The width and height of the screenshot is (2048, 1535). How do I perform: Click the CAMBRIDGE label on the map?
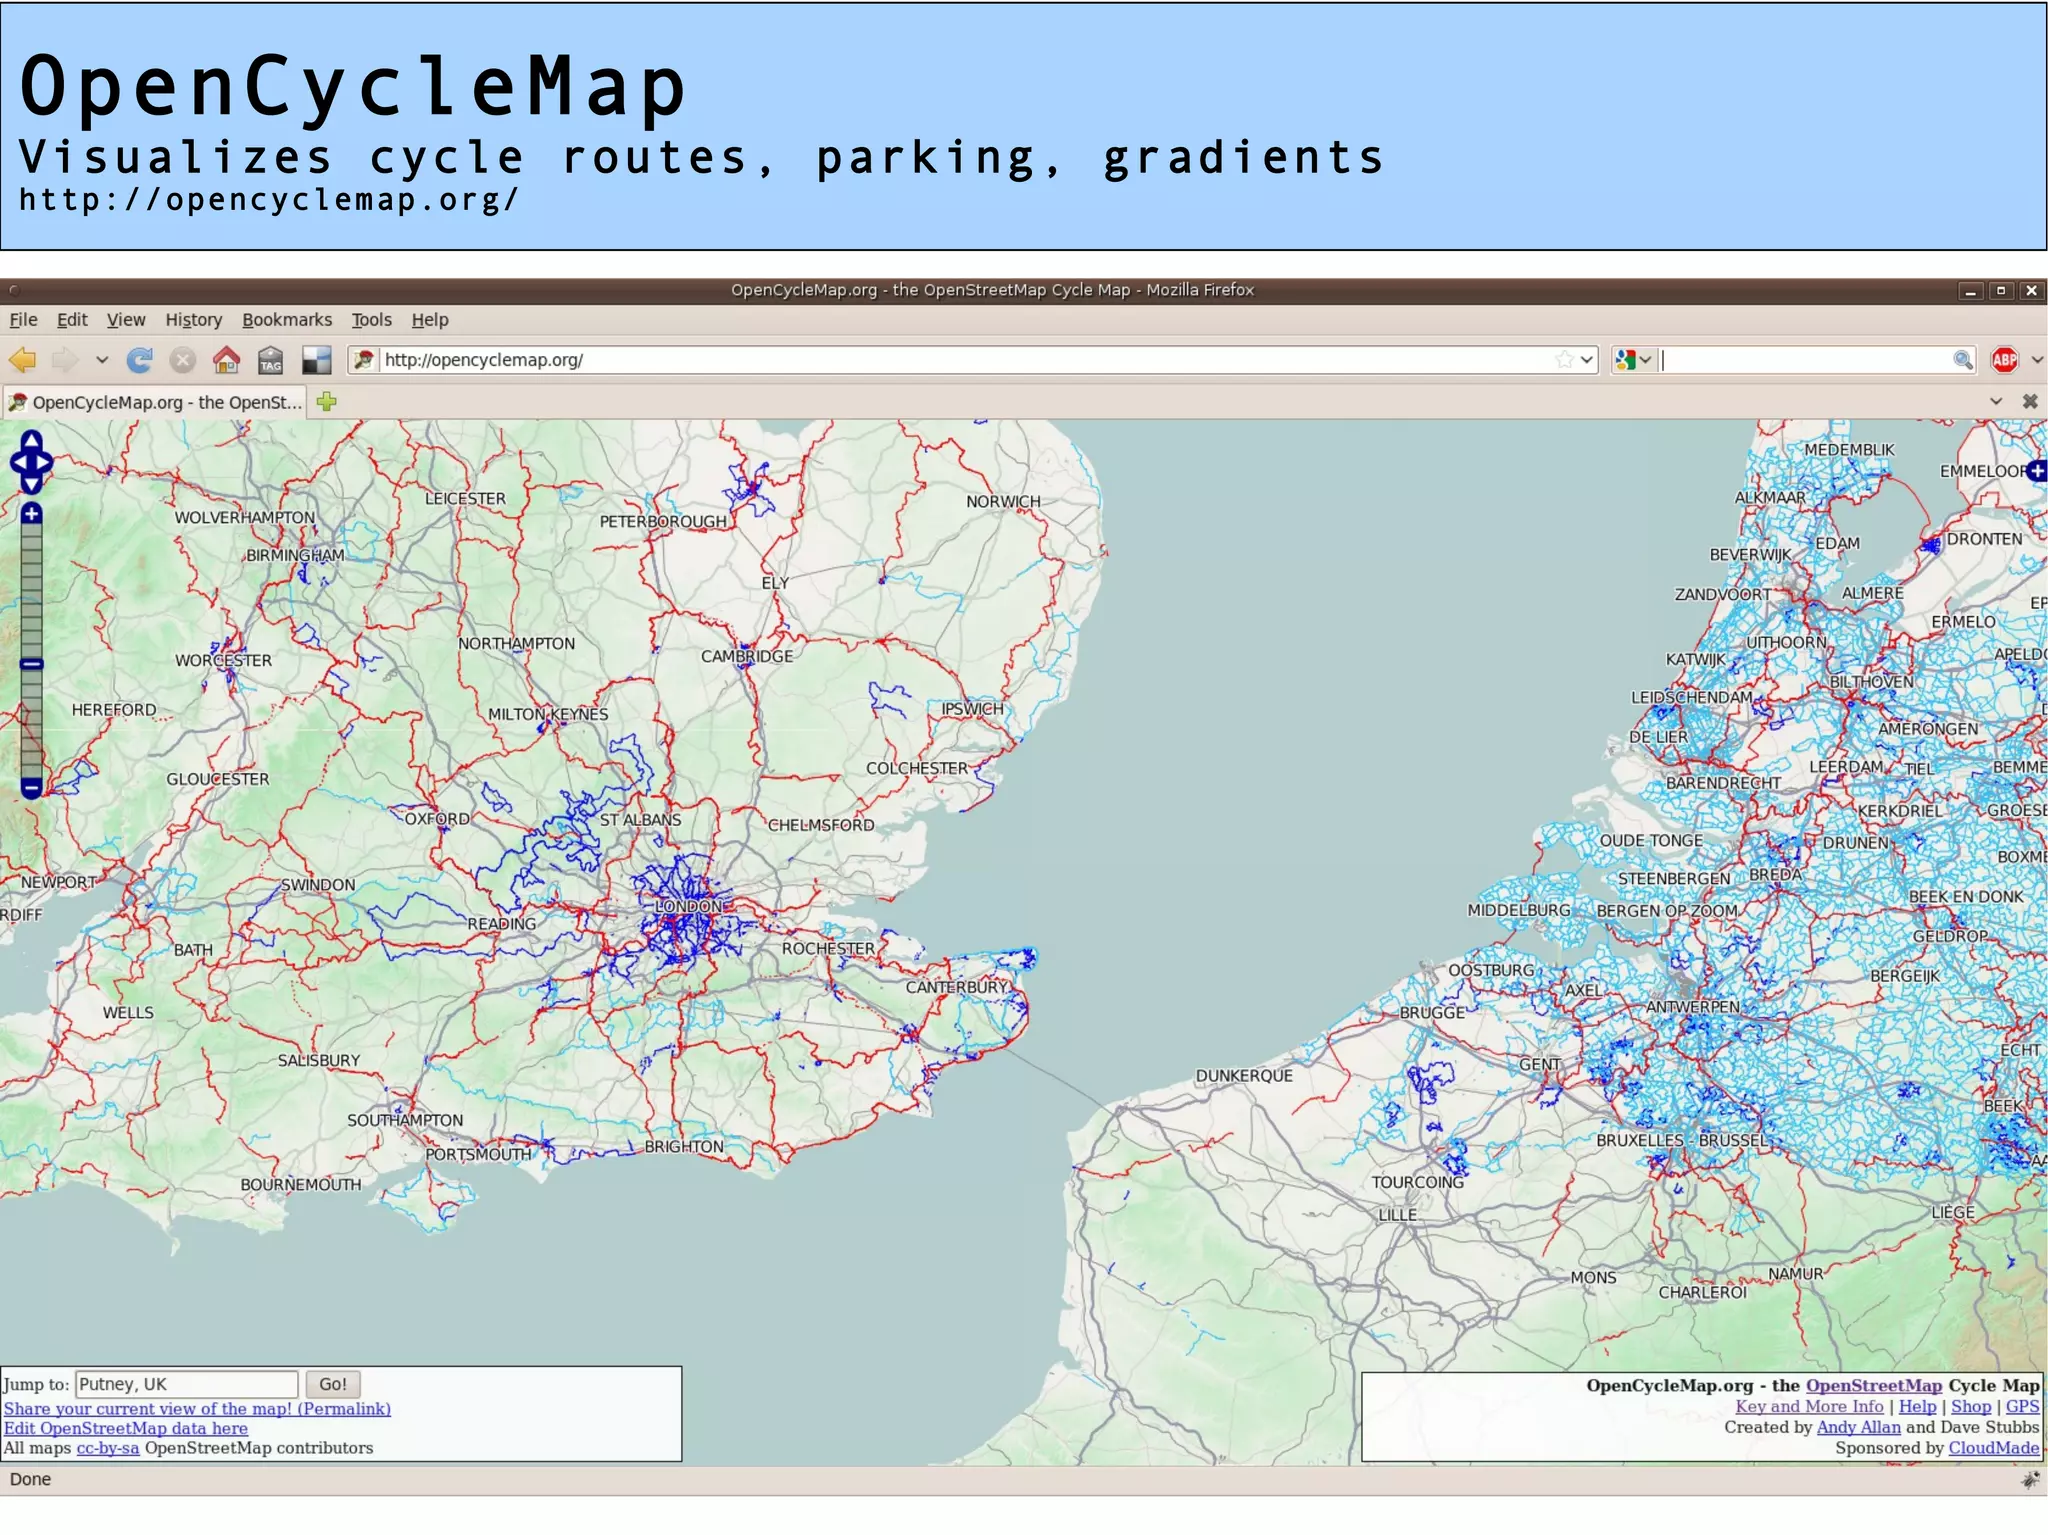[747, 657]
